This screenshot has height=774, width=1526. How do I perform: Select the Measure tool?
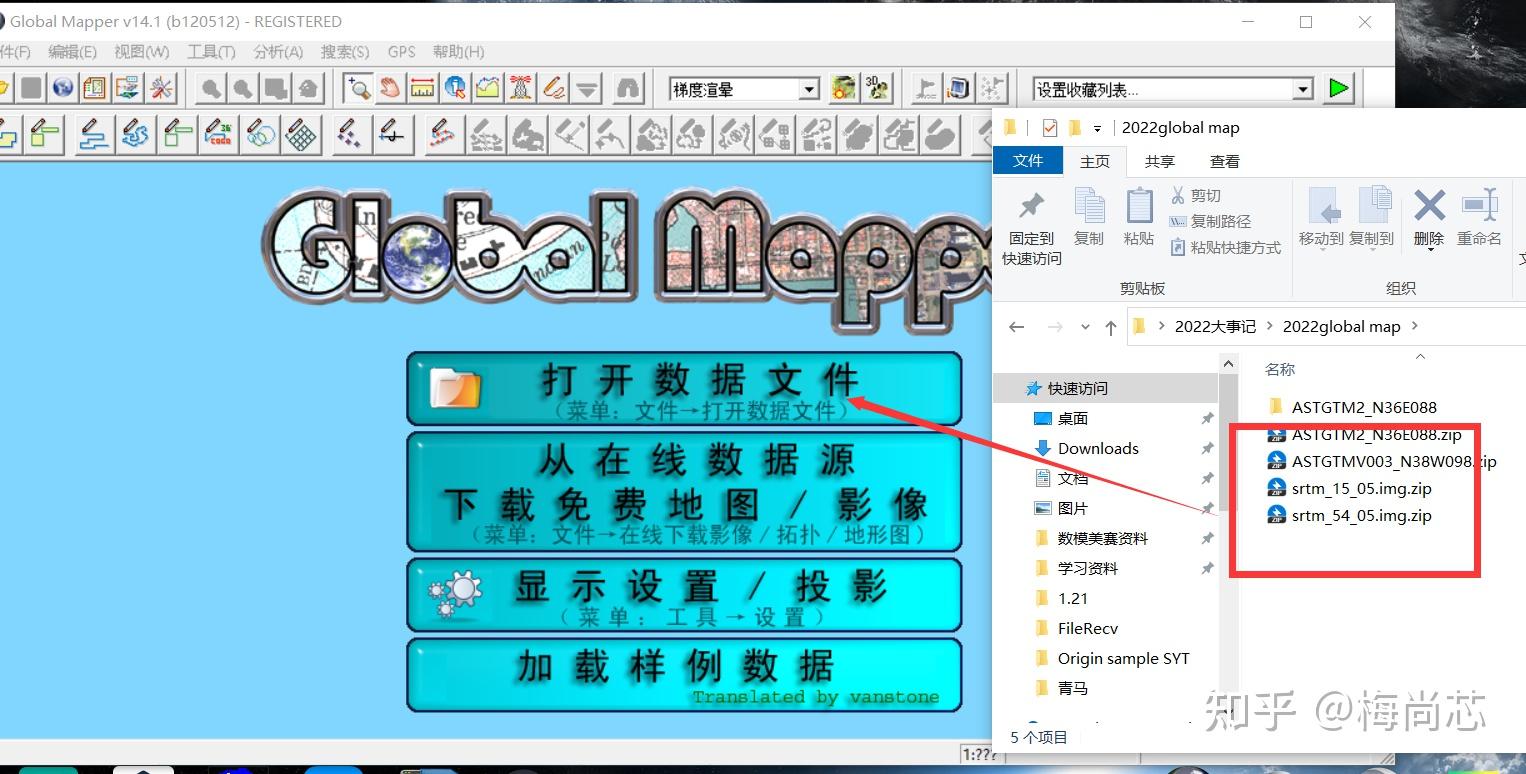[423, 88]
